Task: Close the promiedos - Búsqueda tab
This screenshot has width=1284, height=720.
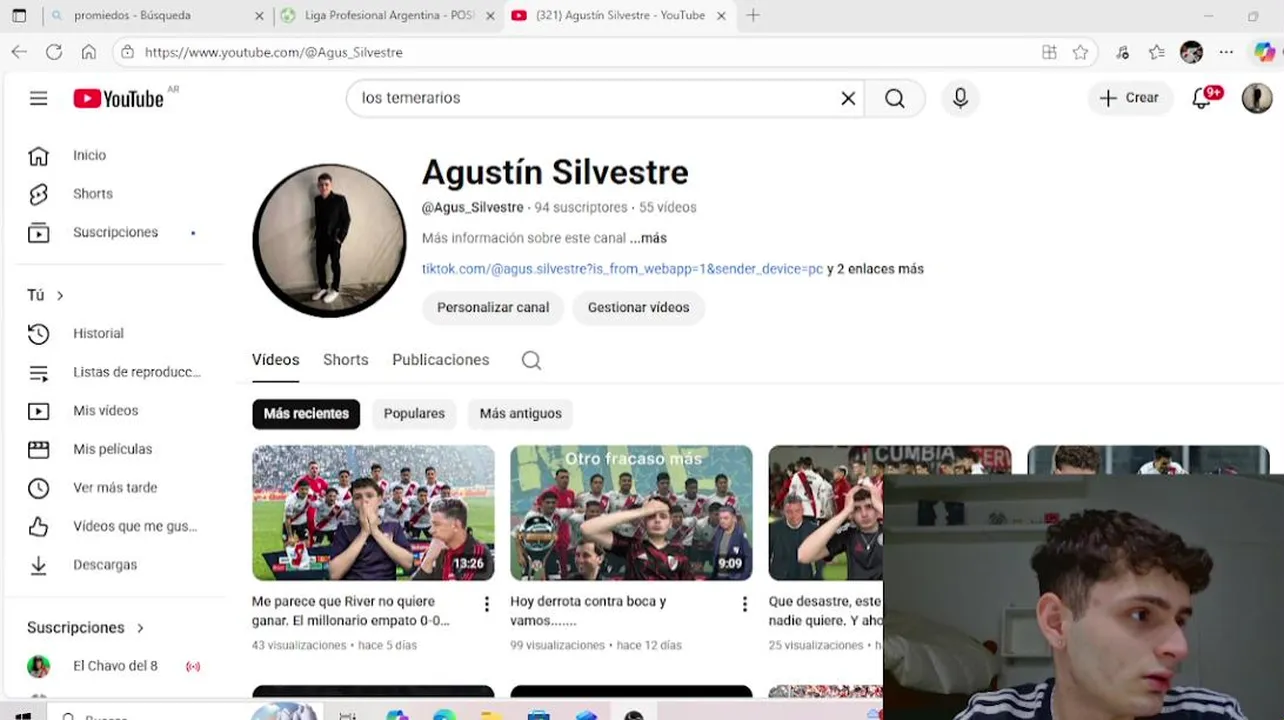Action: [260, 16]
